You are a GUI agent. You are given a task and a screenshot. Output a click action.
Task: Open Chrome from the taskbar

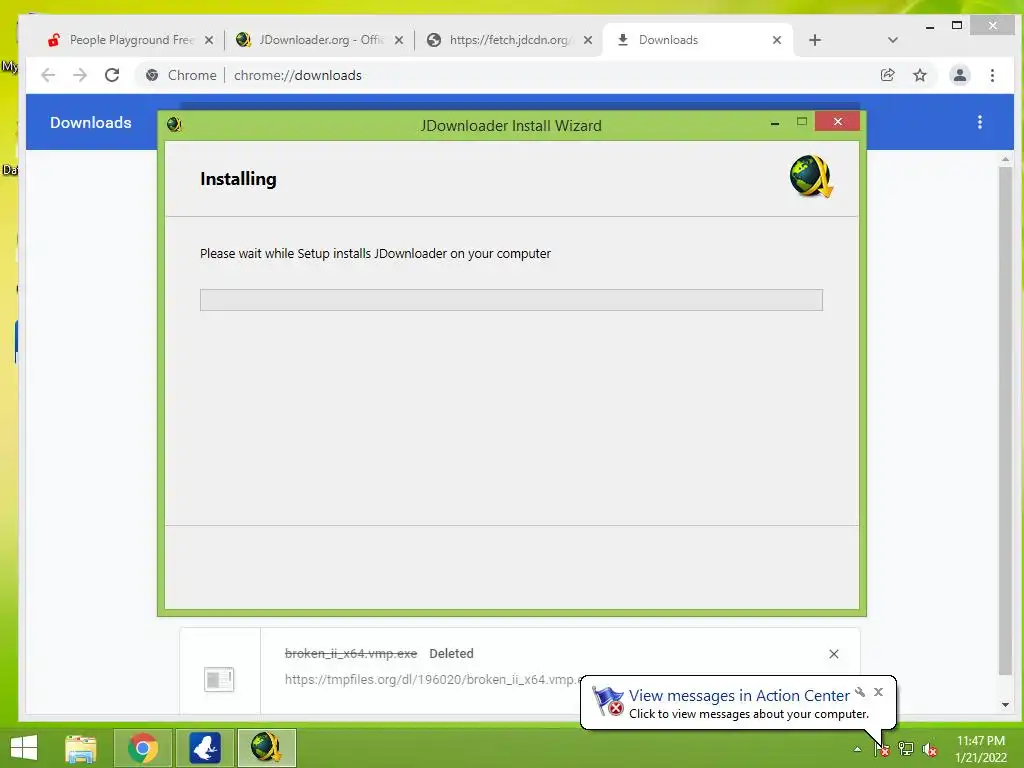point(143,748)
